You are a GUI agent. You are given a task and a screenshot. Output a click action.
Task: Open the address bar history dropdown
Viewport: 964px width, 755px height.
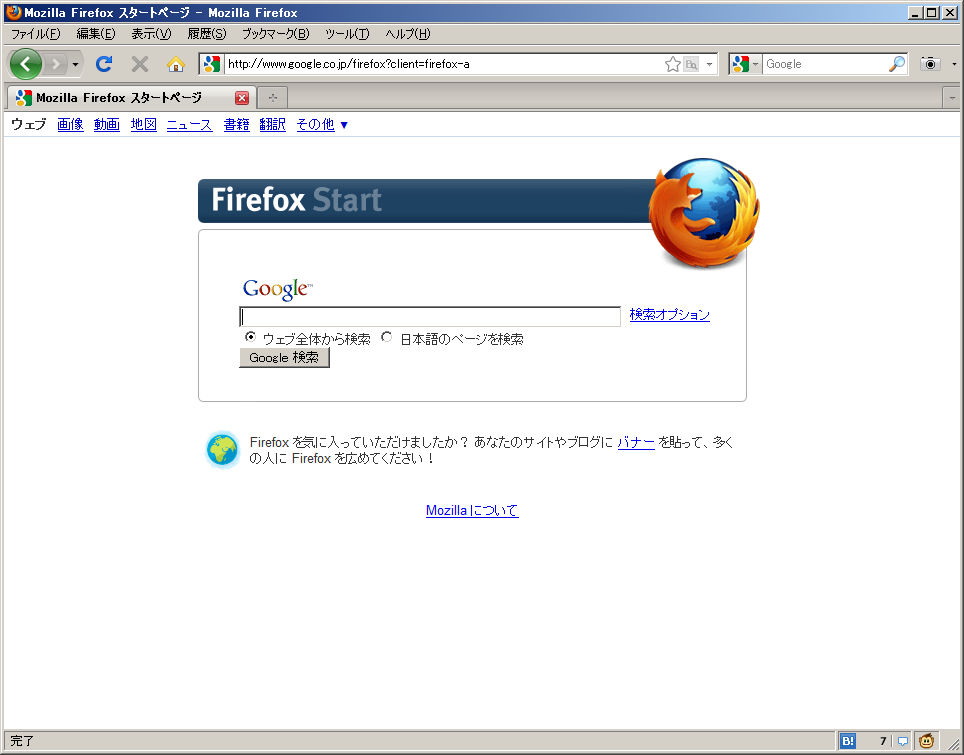click(709, 64)
